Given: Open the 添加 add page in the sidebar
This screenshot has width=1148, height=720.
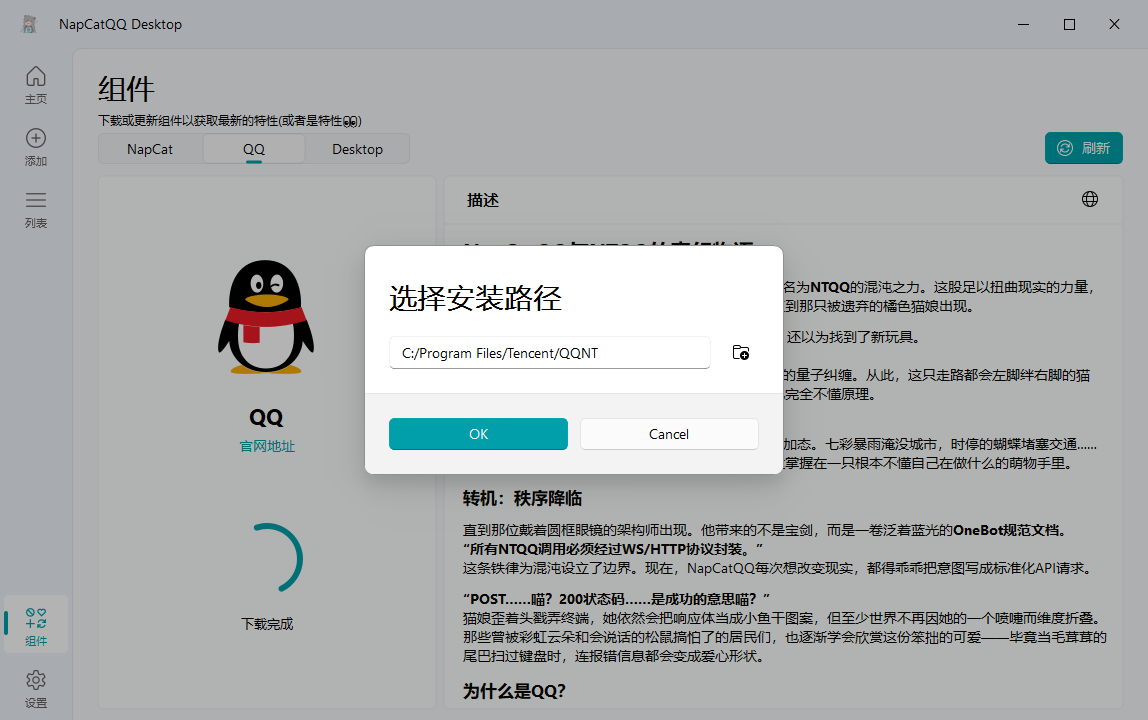Looking at the screenshot, I should click(36, 147).
